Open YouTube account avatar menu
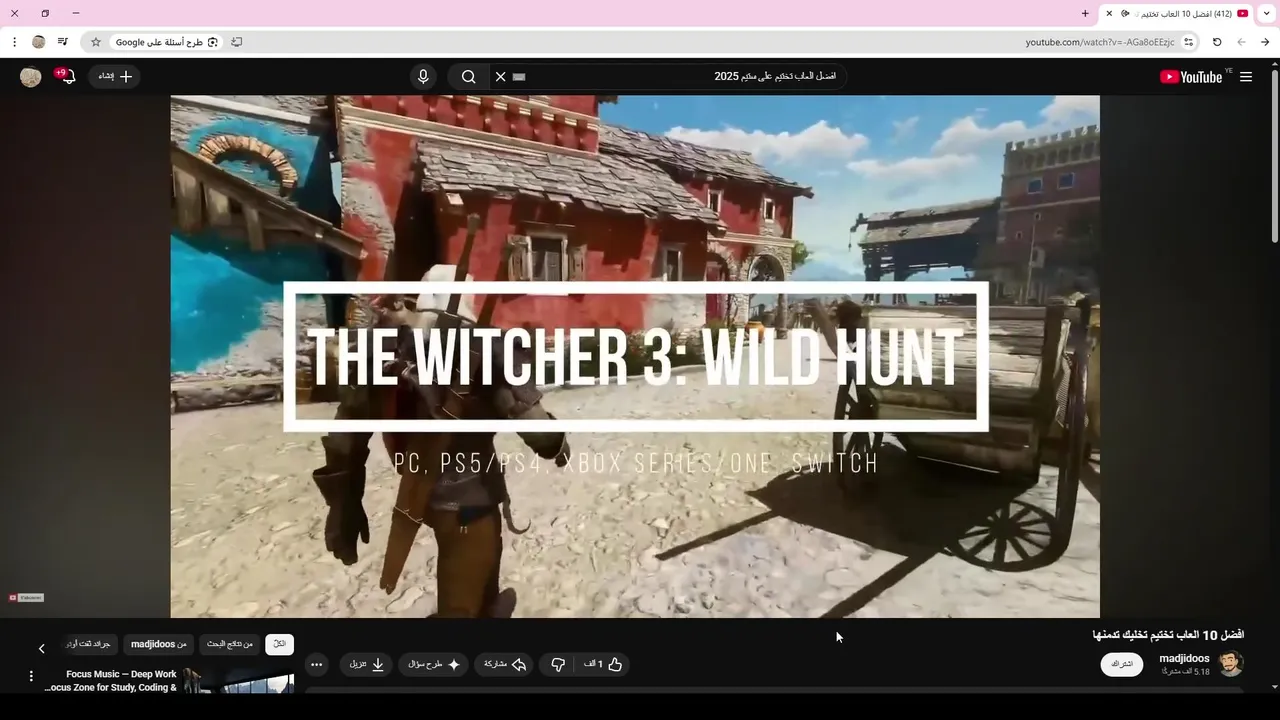 pos(31,77)
